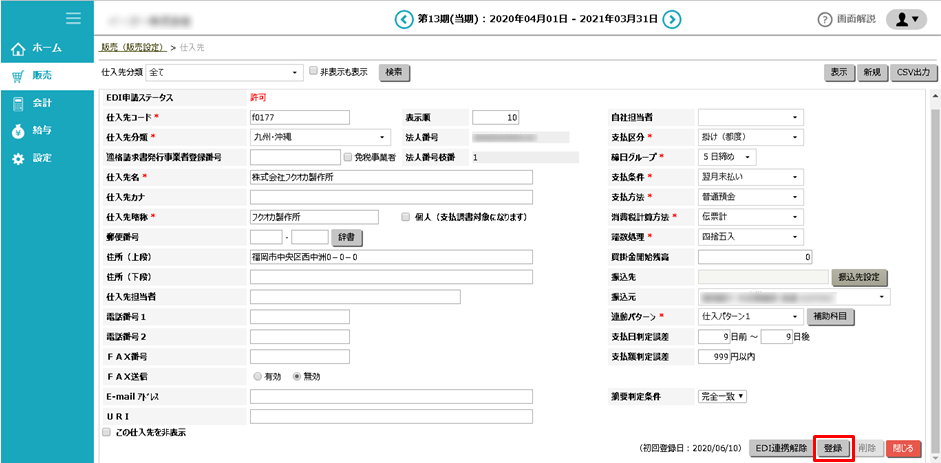Click the 仕入先カナ input field
The image size is (941, 463).
click(391, 197)
